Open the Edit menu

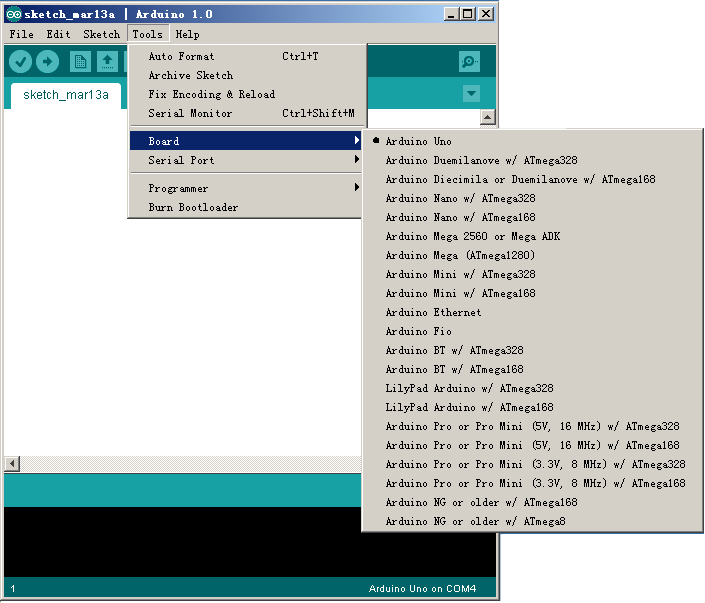click(58, 34)
